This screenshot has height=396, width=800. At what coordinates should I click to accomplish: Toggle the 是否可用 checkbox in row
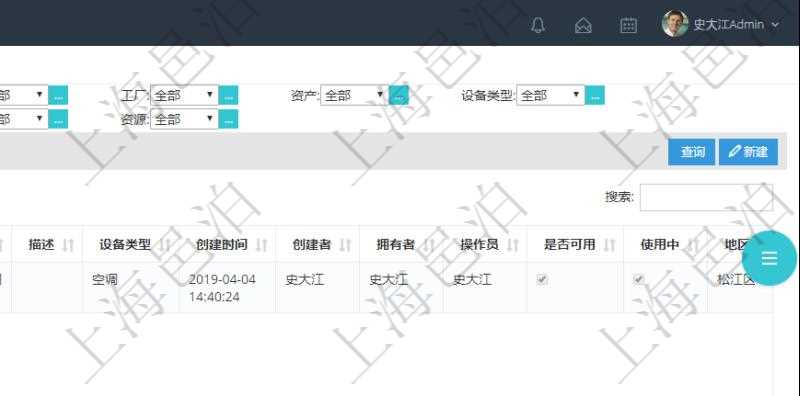click(x=542, y=280)
